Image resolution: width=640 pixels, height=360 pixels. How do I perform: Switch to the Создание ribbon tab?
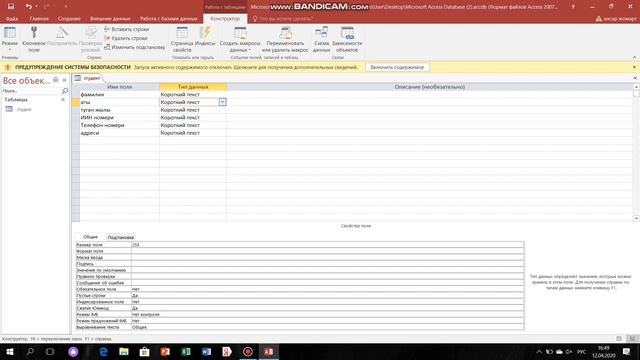69,19
